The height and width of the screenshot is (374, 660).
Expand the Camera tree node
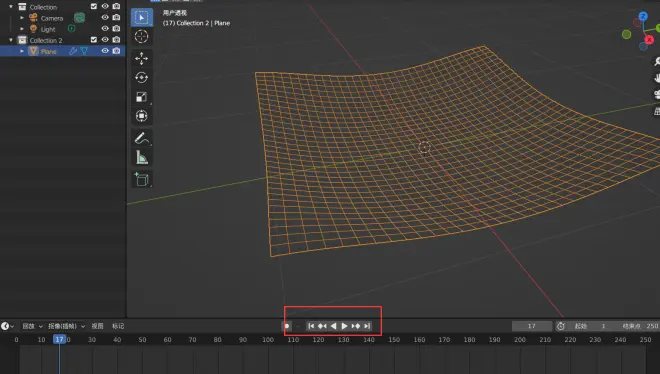pos(22,18)
